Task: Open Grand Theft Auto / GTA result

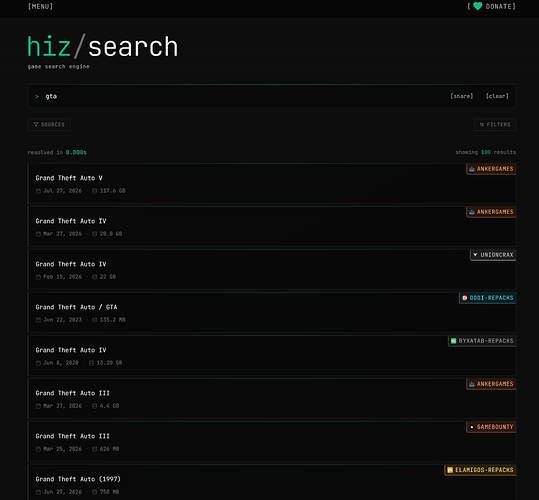Action: pyautogui.click(x=272, y=312)
